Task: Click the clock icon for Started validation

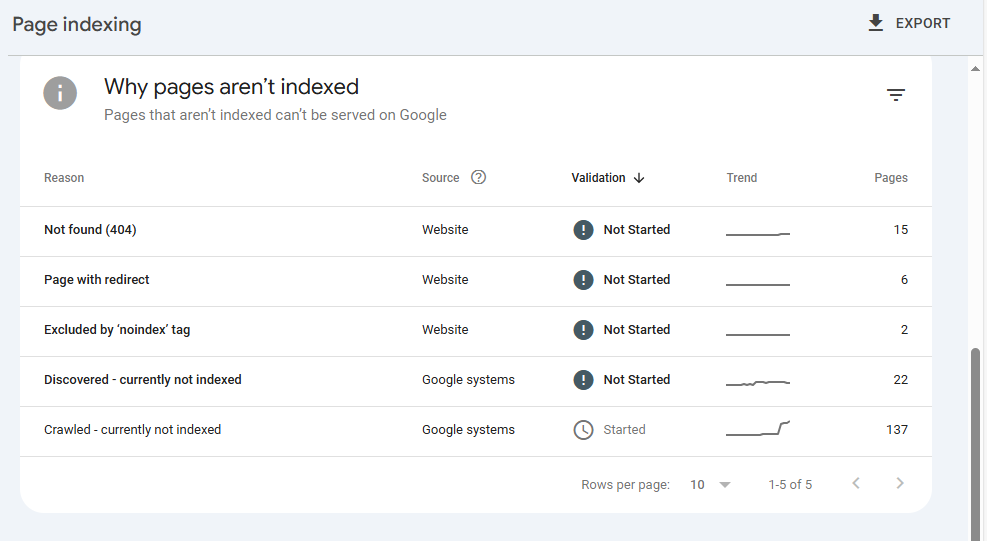Action: coord(583,430)
